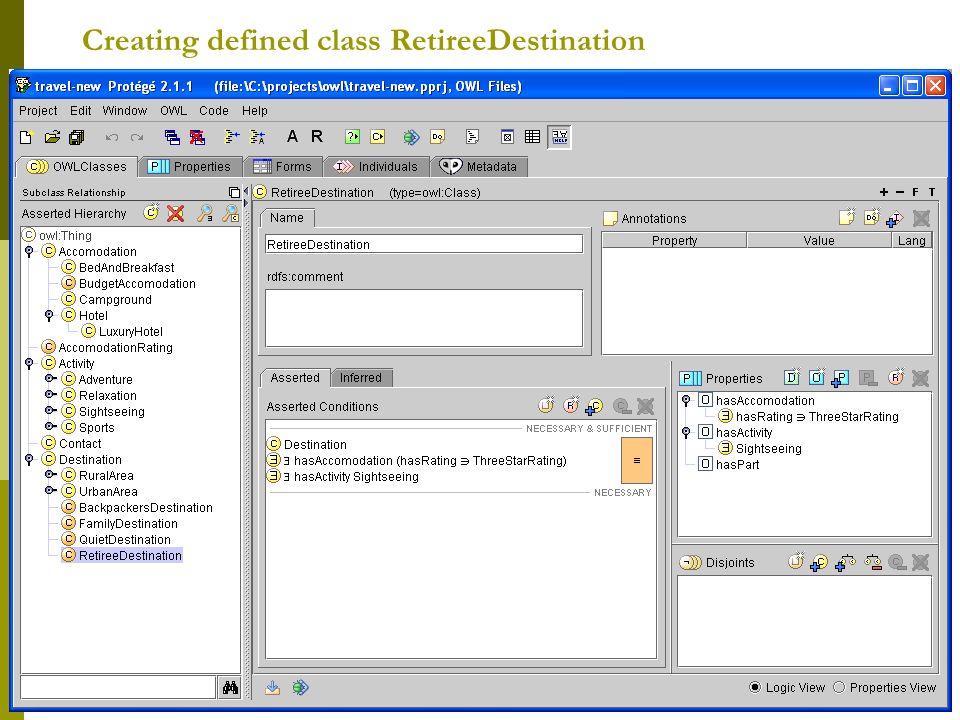
Task: Click the F button in class header
Action: coord(915,192)
